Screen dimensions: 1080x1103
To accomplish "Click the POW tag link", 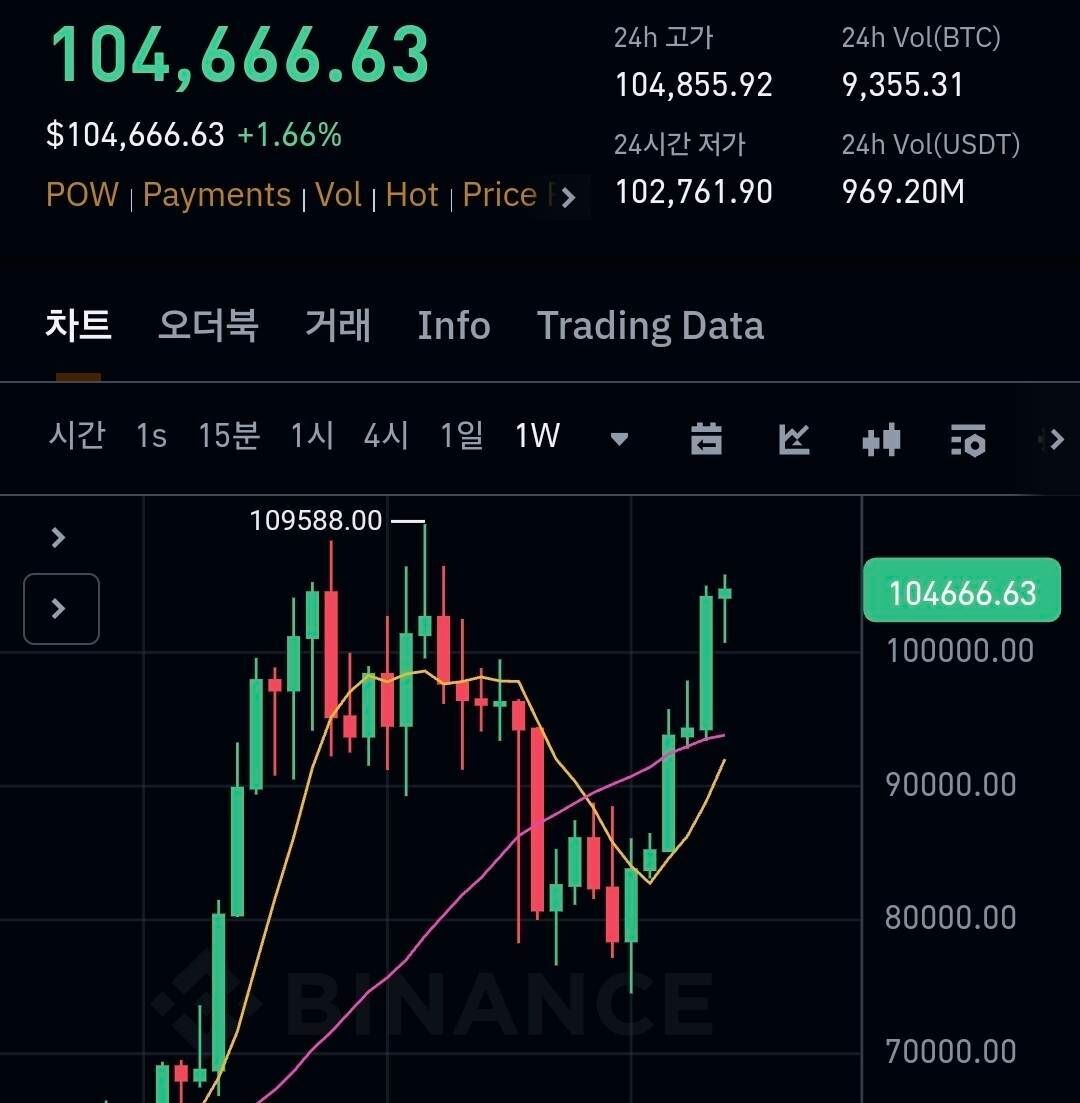I will 82,194.
